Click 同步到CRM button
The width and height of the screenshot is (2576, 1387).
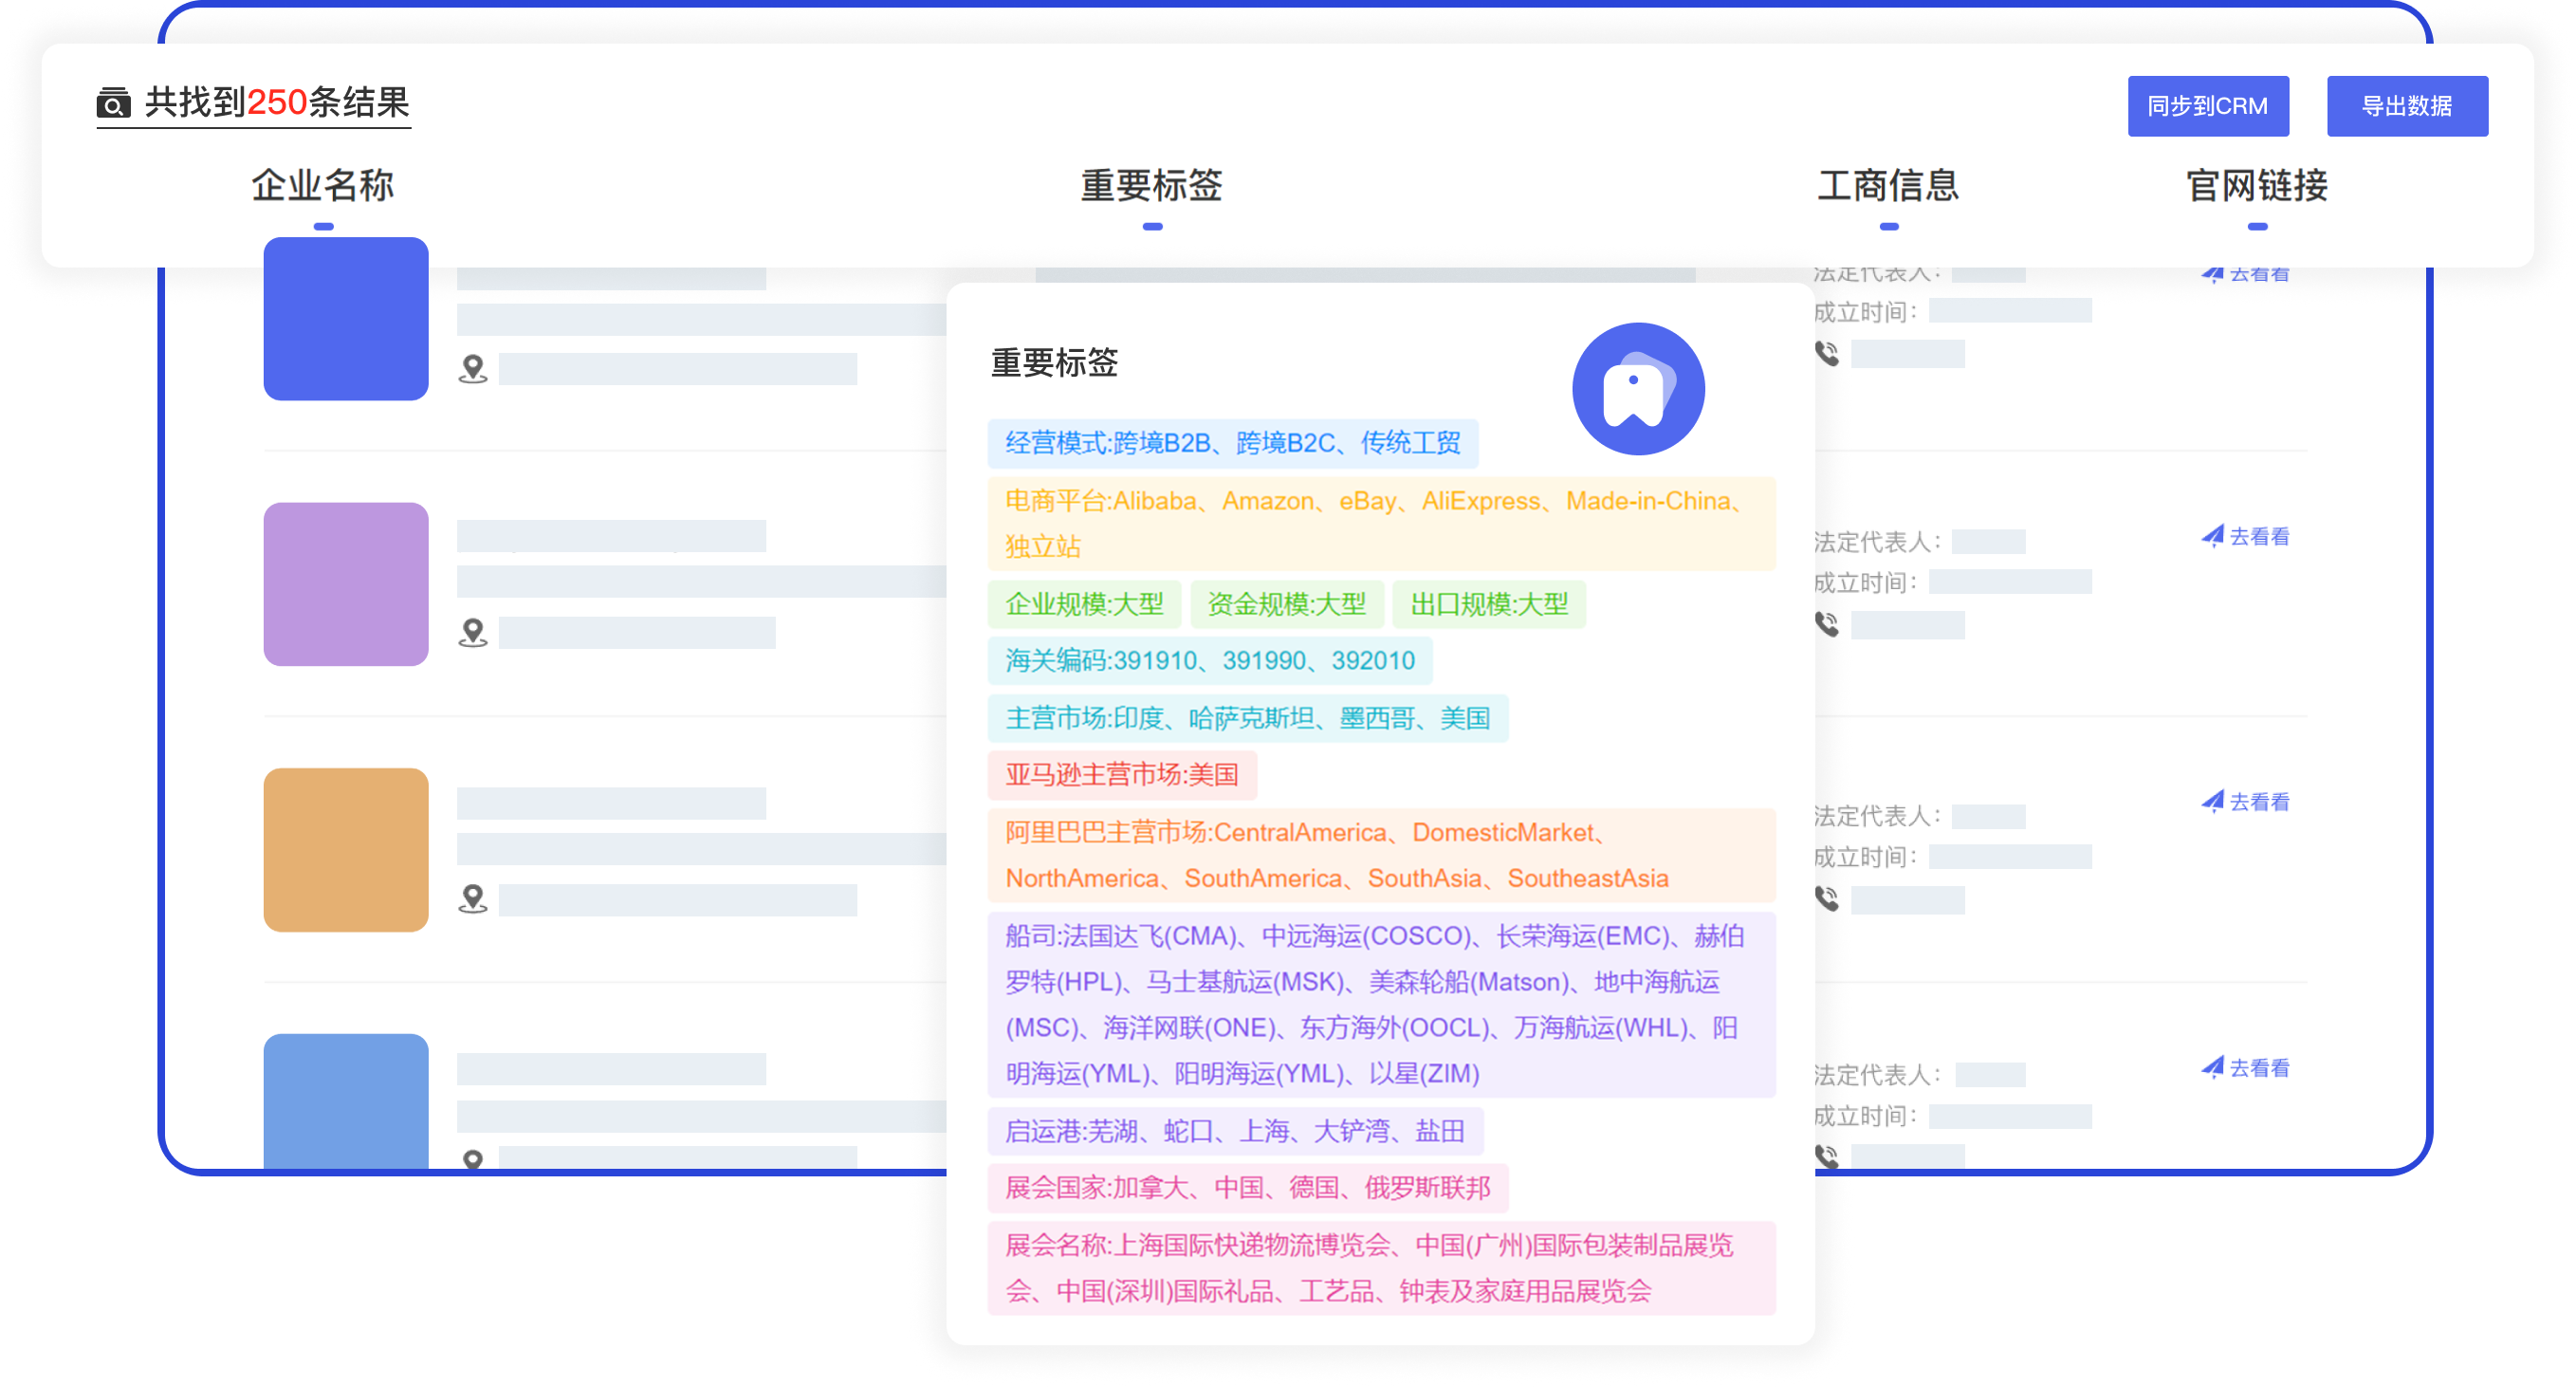2207,106
